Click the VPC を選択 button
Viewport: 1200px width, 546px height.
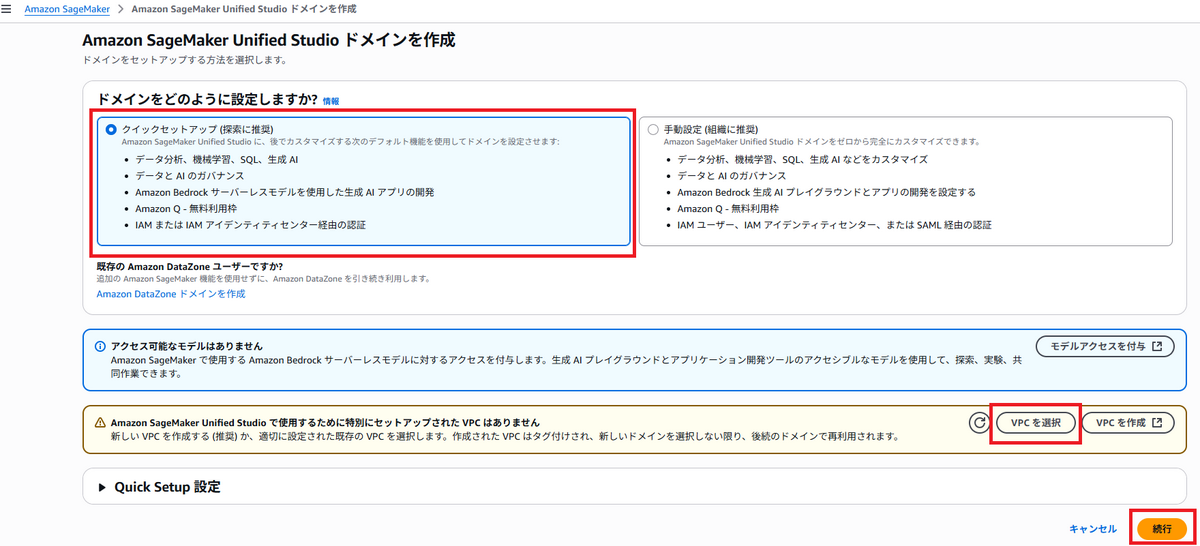pos(1035,423)
